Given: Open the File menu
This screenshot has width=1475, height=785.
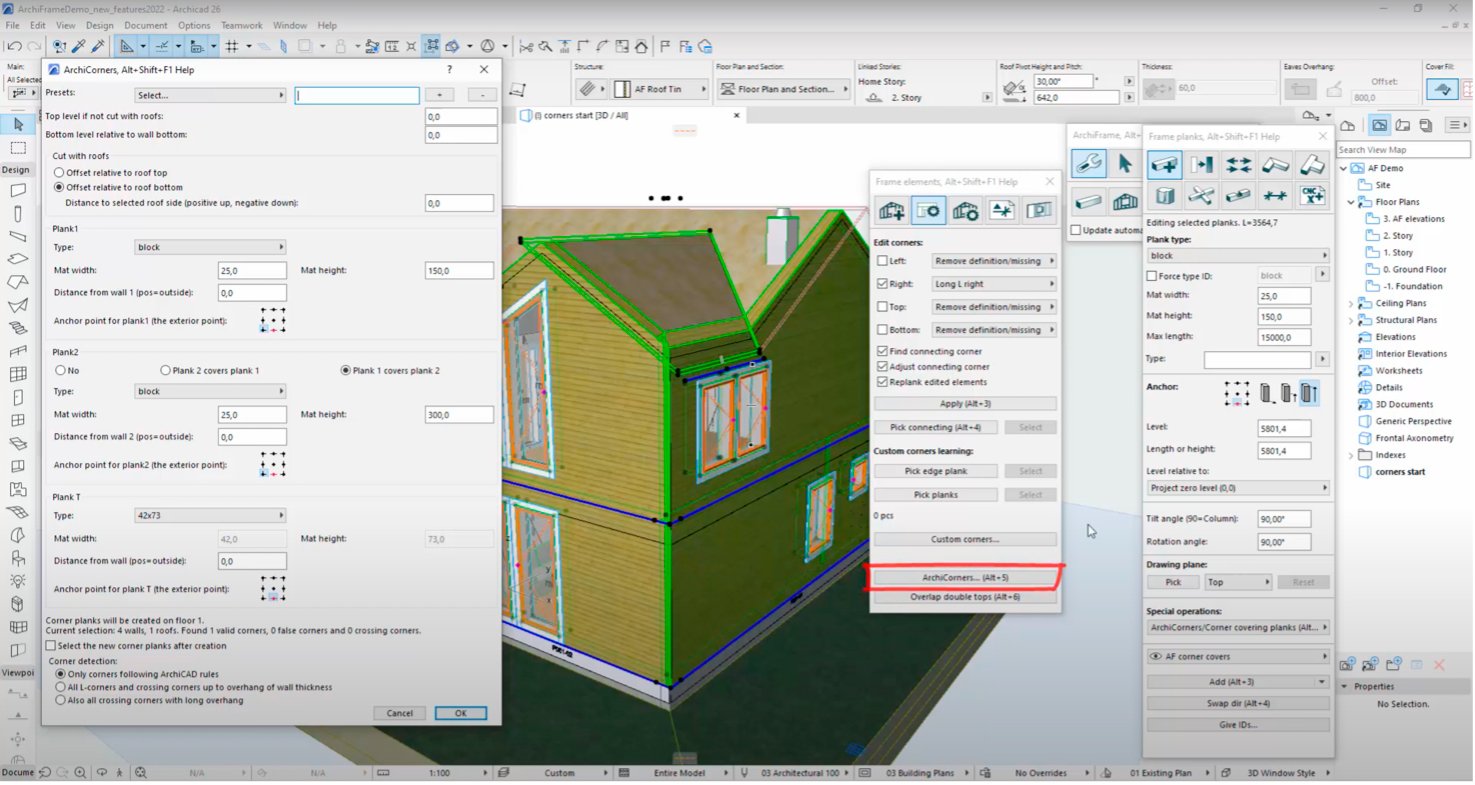Looking at the screenshot, I should click(13, 25).
